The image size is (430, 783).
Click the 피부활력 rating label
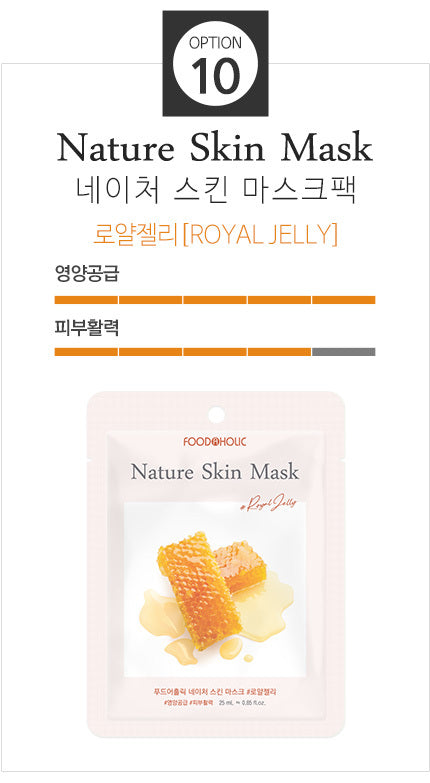pos(86,328)
